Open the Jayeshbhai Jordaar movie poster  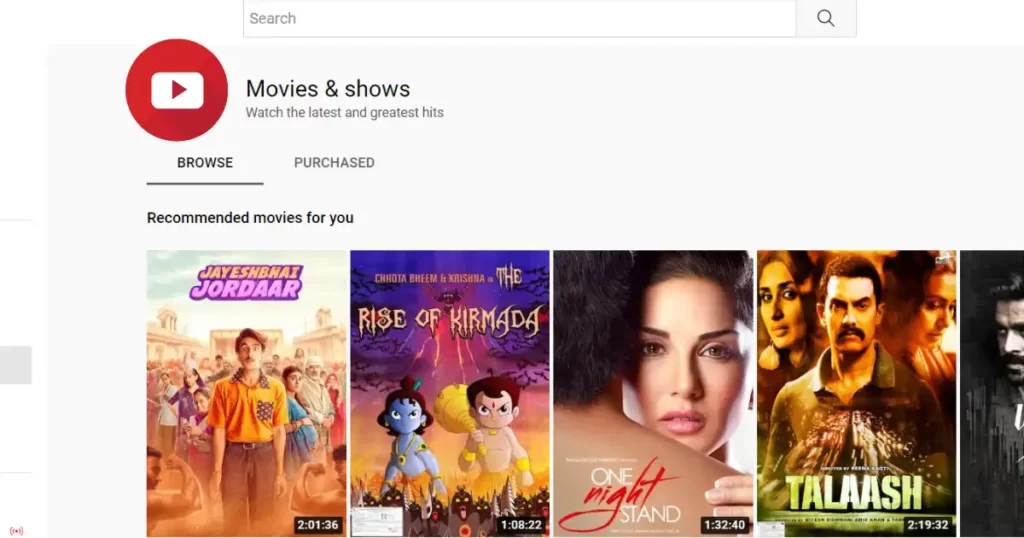click(246, 394)
